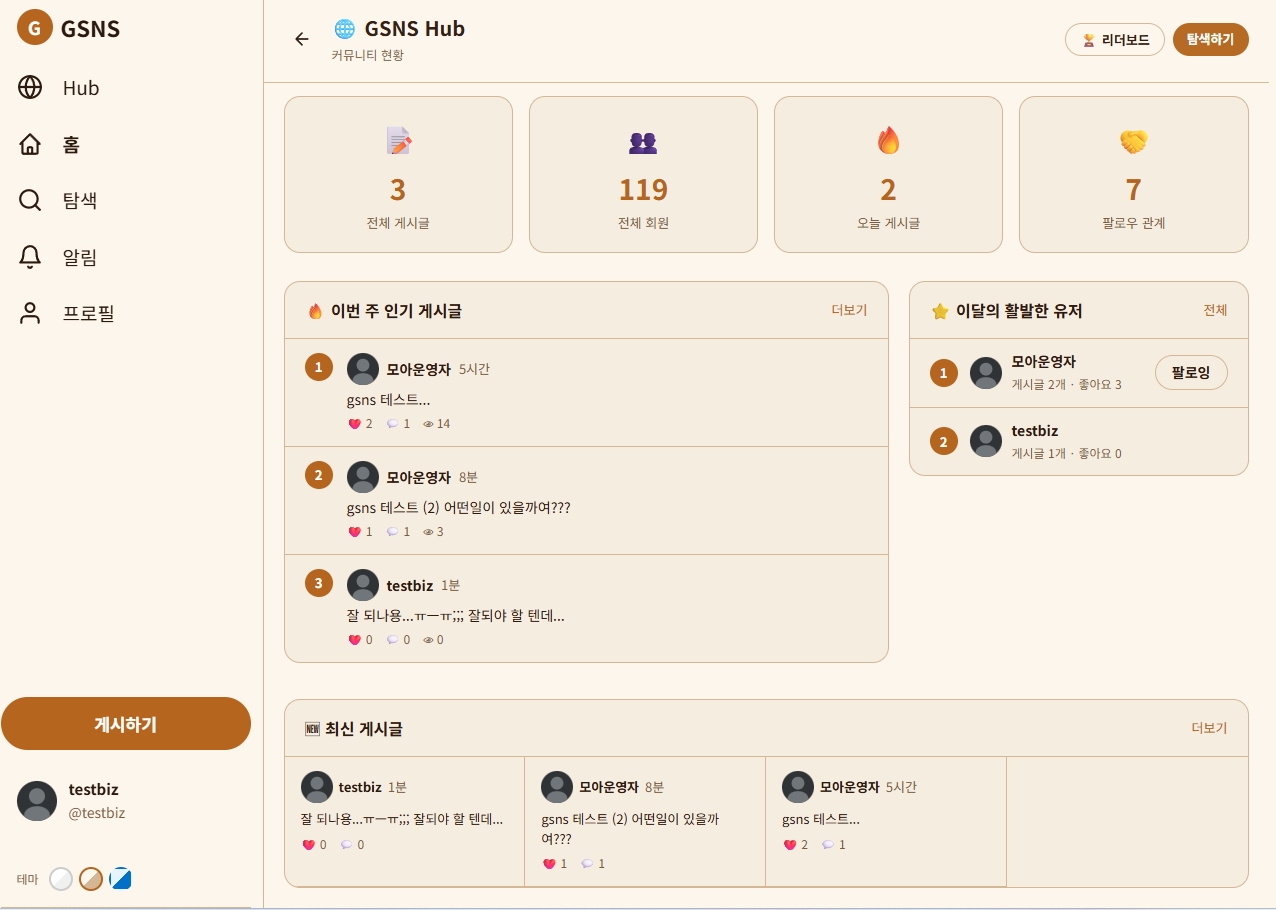The width and height of the screenshot is (1276, 910).
Task: Select the white light theme swatch
Action: pos(61,879)
